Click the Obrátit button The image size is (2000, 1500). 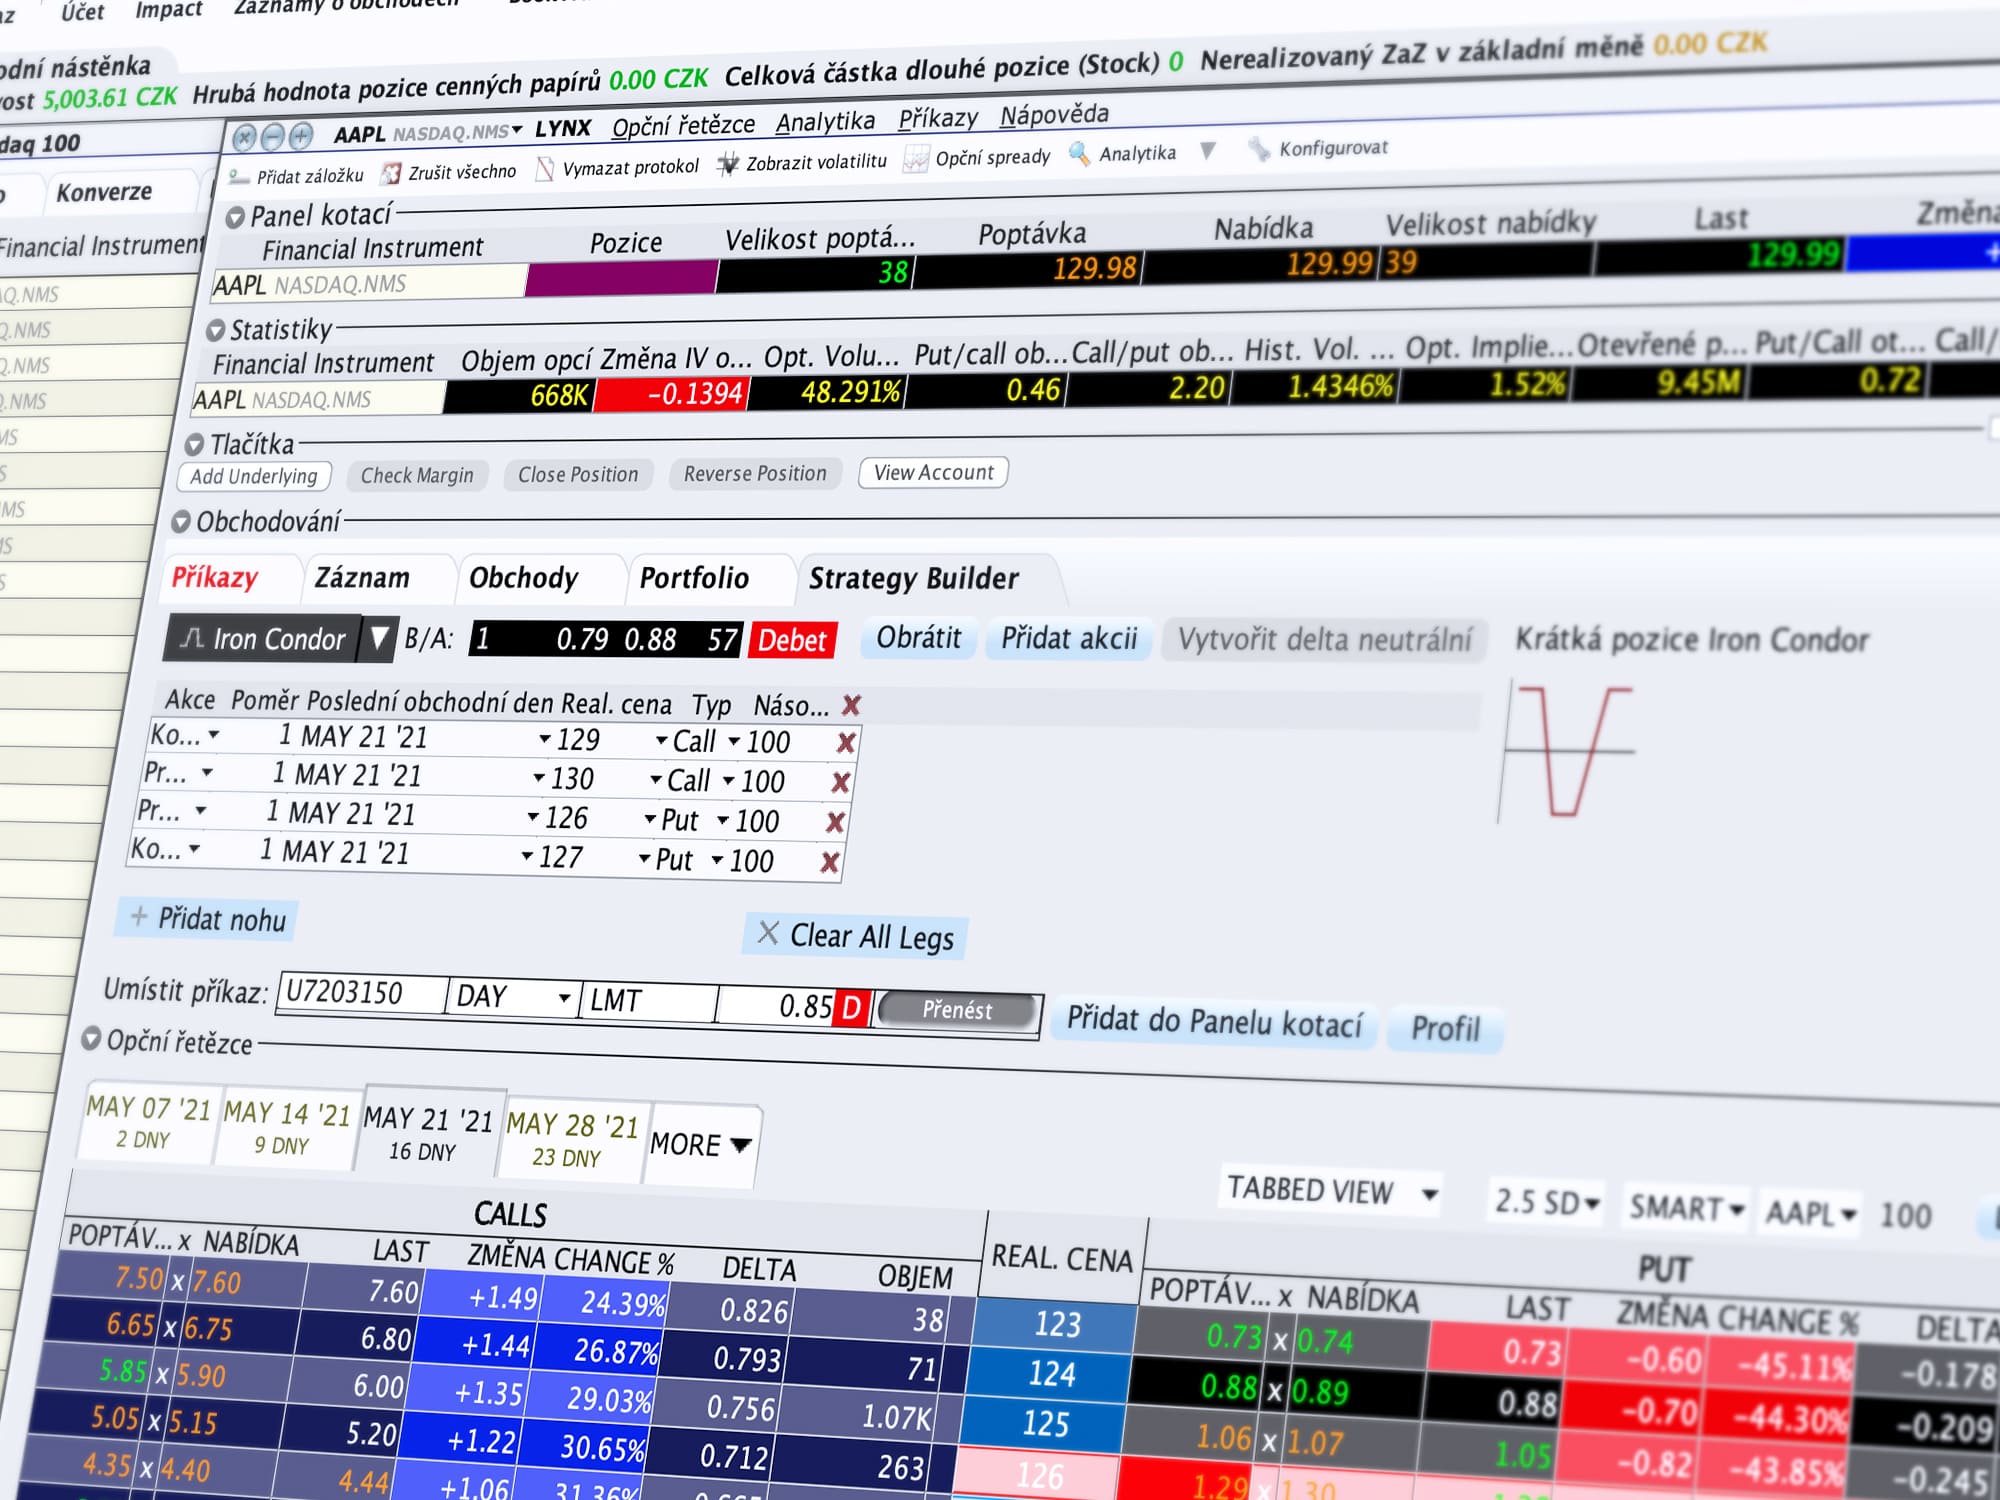918,638
